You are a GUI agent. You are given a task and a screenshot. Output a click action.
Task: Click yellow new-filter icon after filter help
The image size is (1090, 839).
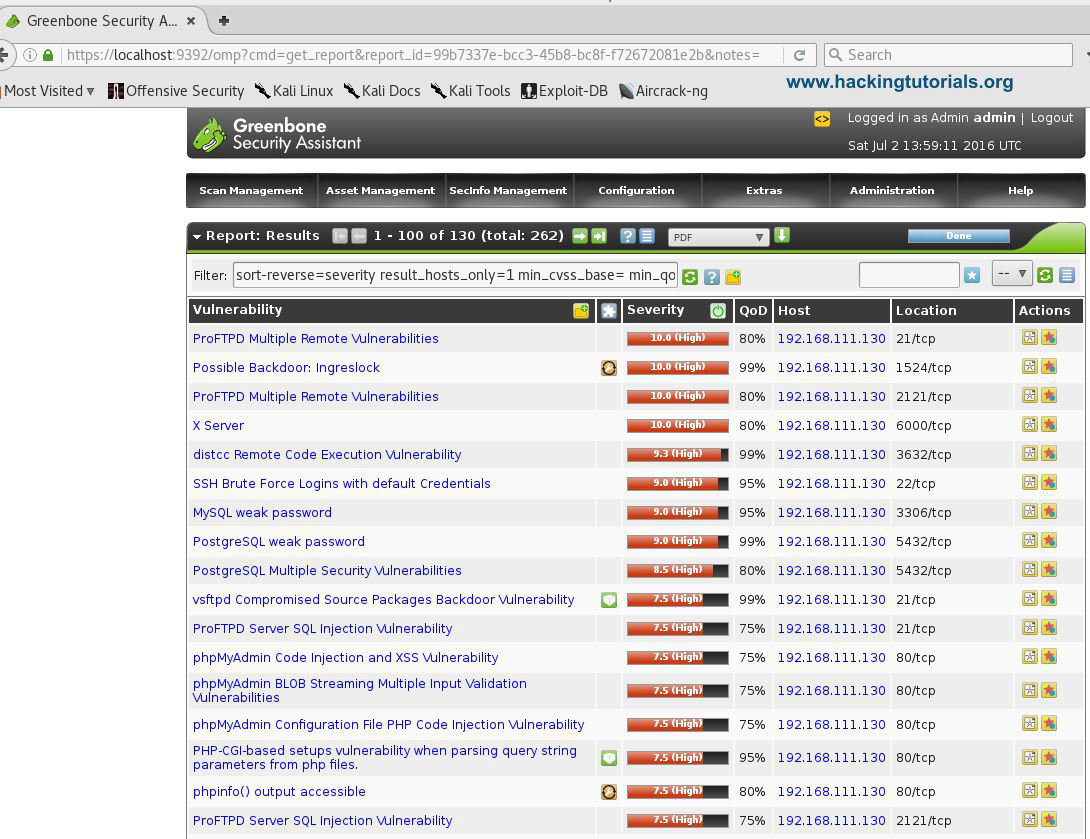click(733, 277)
